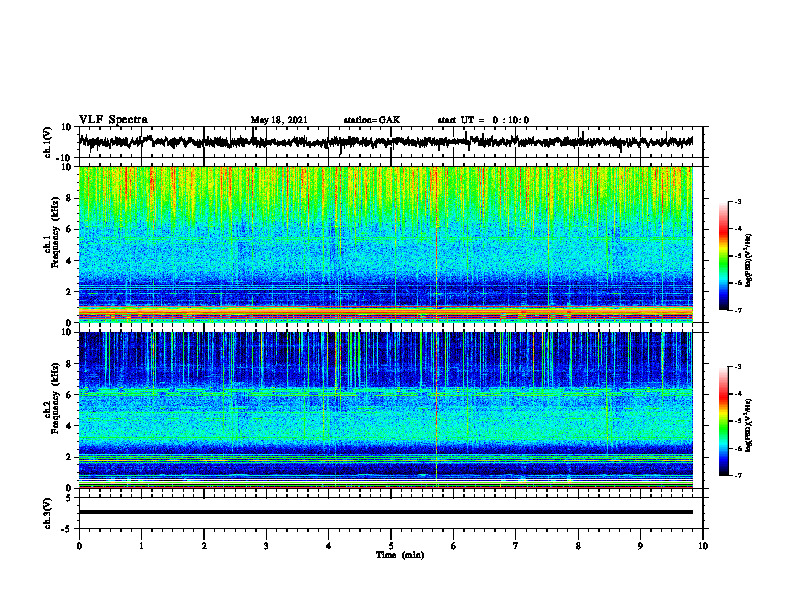This screenshot has height=612, width=792.
Task: Click time axis tick label "4"
Action: click(329, 546)
